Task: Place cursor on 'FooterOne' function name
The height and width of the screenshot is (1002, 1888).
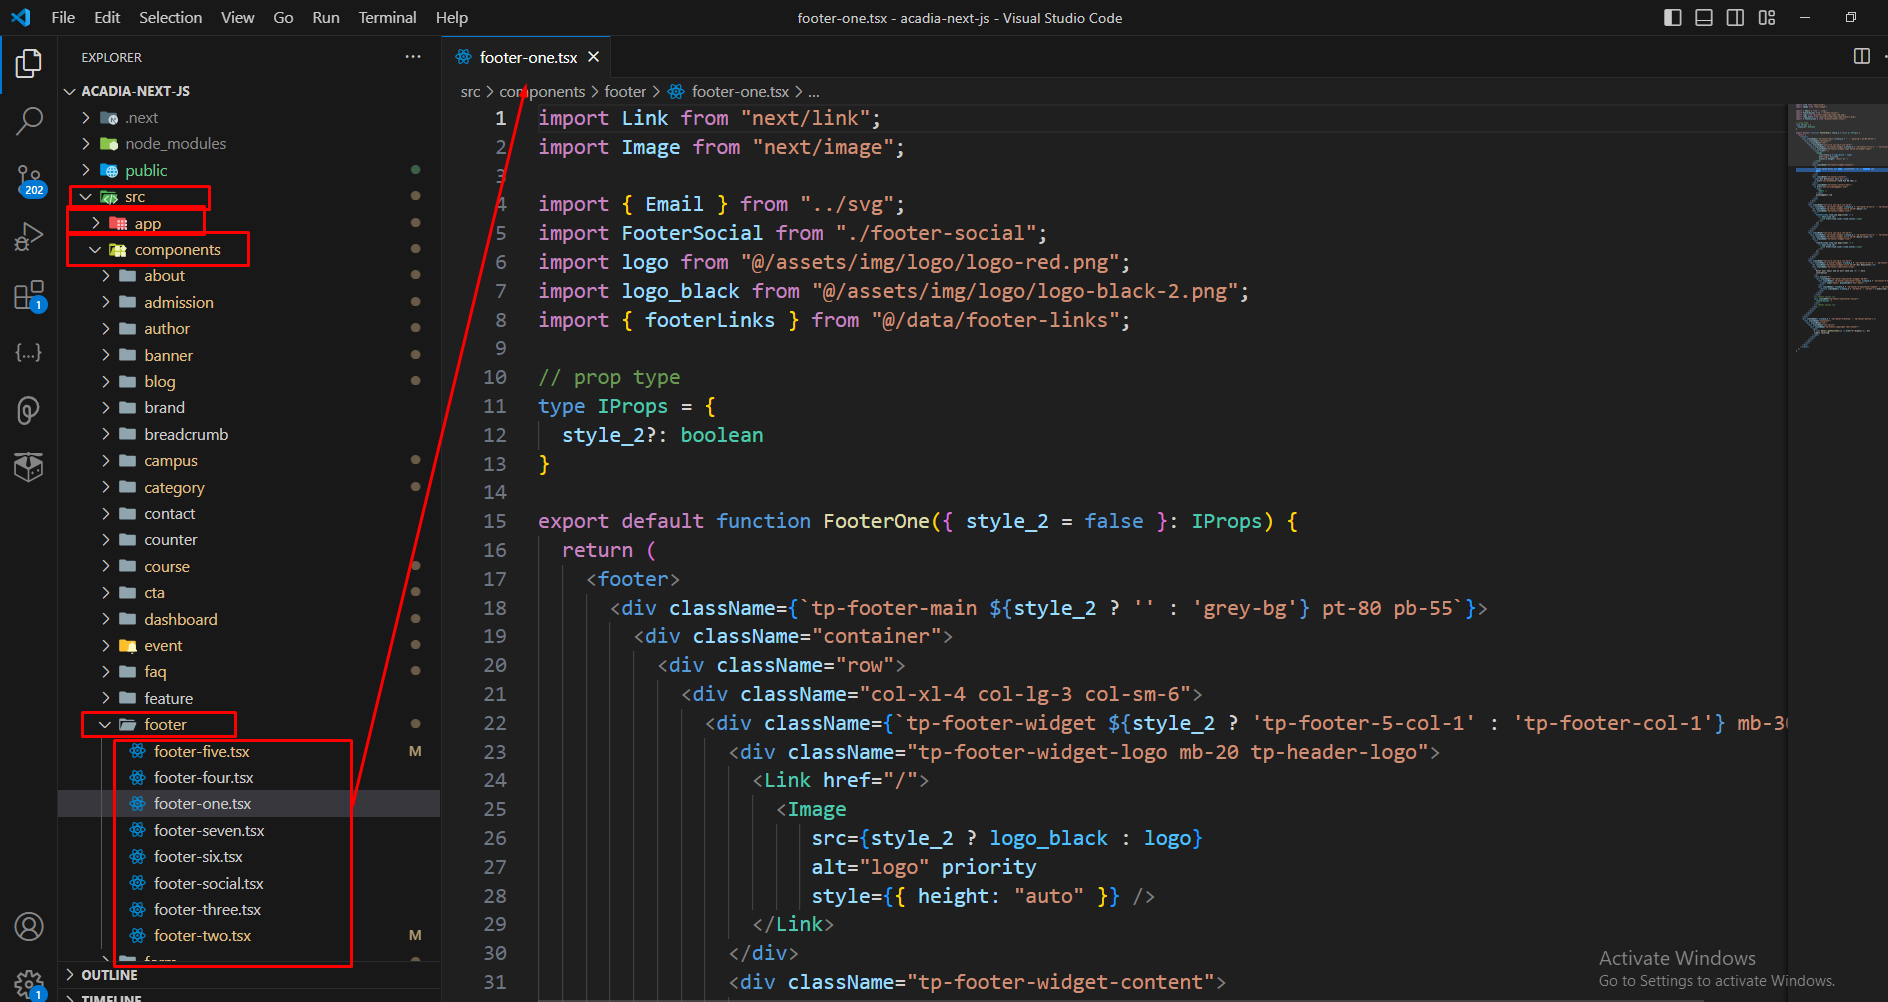Action: 876,521
